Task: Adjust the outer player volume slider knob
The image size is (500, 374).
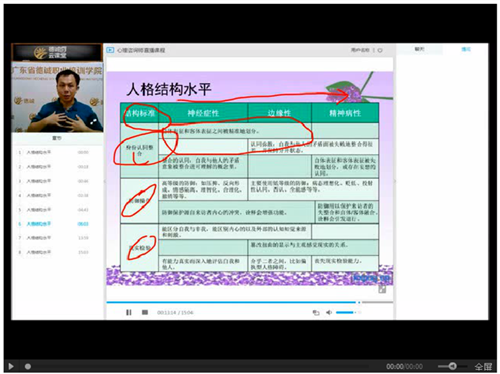Action: tap(452, 366)
